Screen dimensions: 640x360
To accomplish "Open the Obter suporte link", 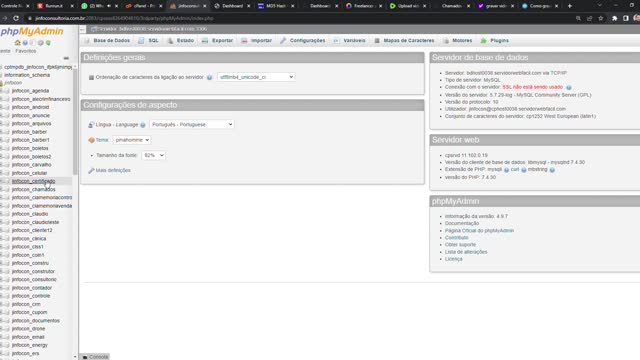I will pyautogui.click(x=460, y=244).
